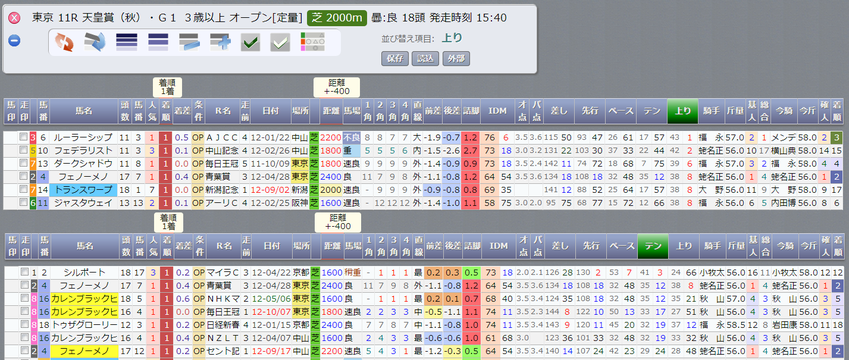The height and width of the screenshot is (360, 849).
Task: Click the 騎手 column header in upper table
Action: (712, 110)
